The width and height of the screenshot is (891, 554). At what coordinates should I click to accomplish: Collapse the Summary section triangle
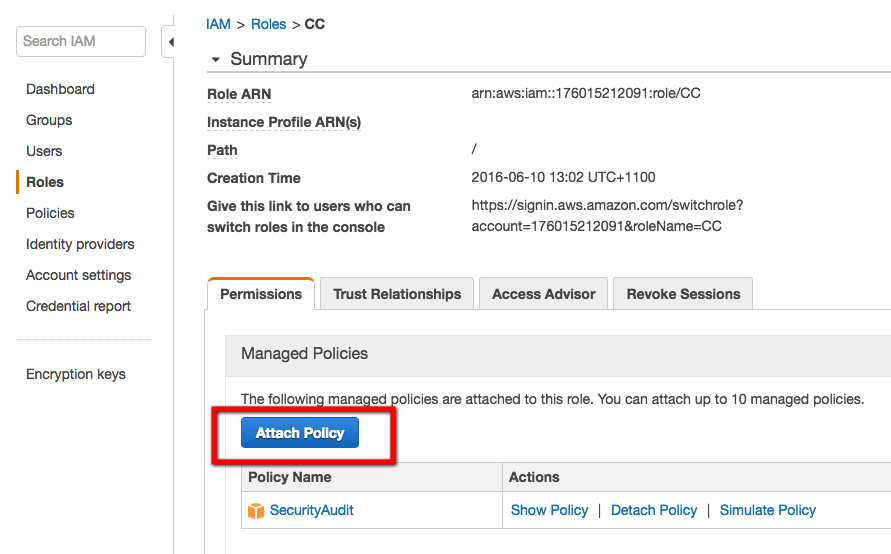(215, 59)
